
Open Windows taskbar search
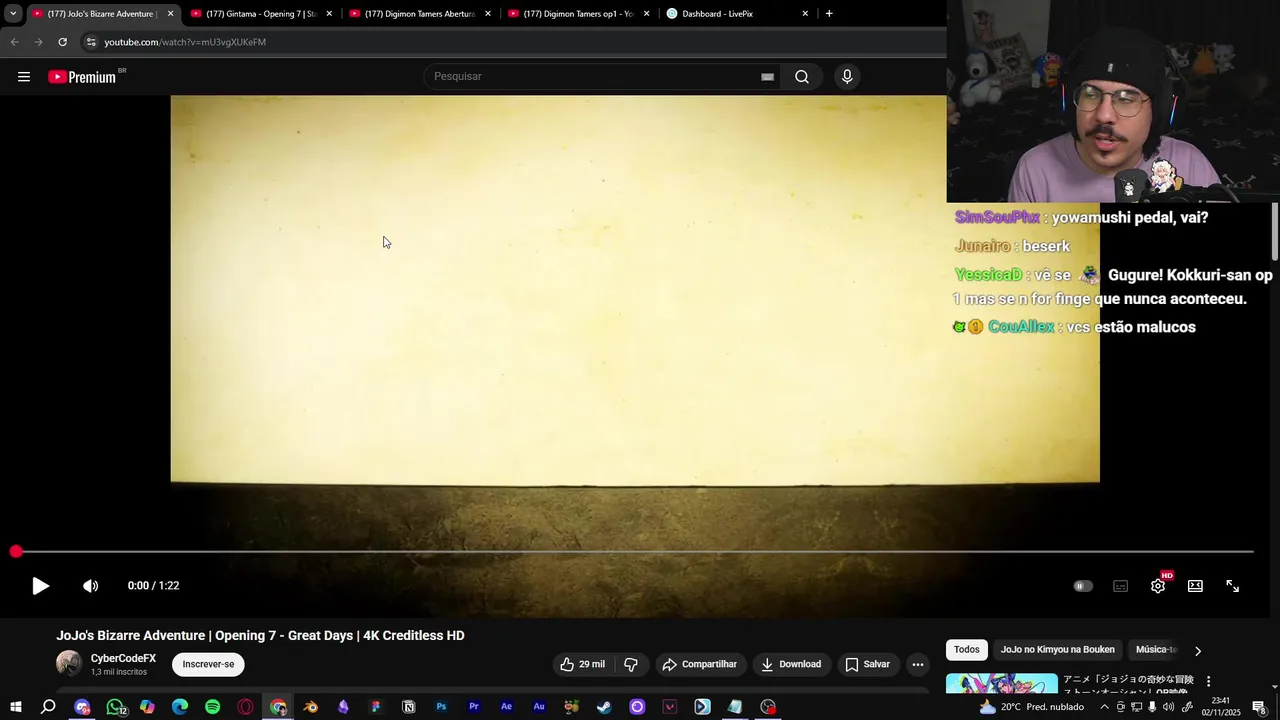point(48,707)
